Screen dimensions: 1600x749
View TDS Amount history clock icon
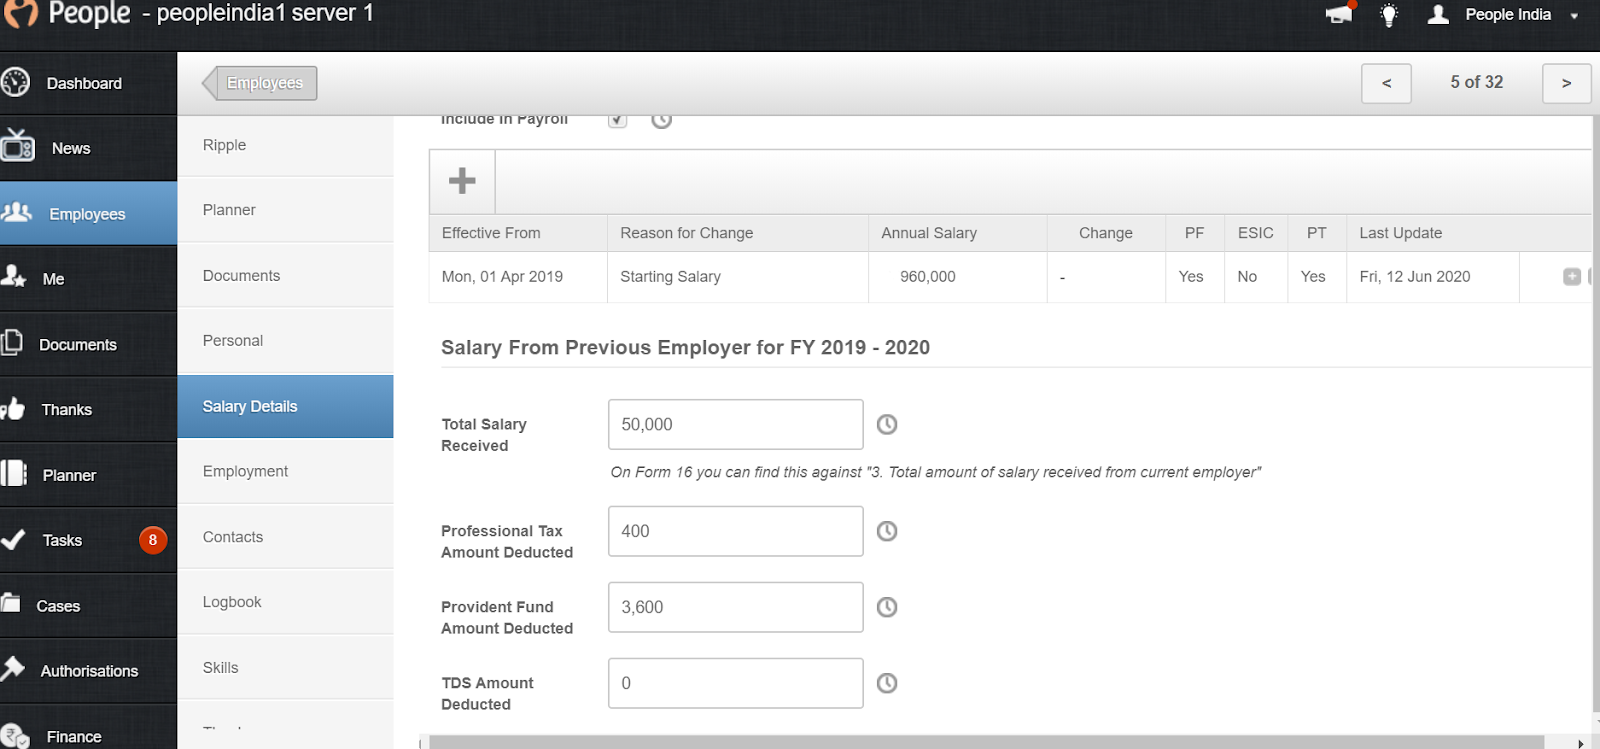(887, 683)
